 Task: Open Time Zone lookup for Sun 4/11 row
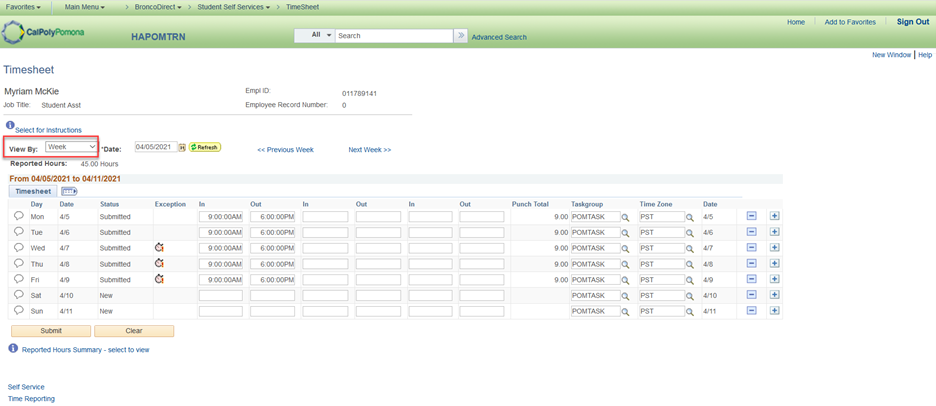pos(689,312)
